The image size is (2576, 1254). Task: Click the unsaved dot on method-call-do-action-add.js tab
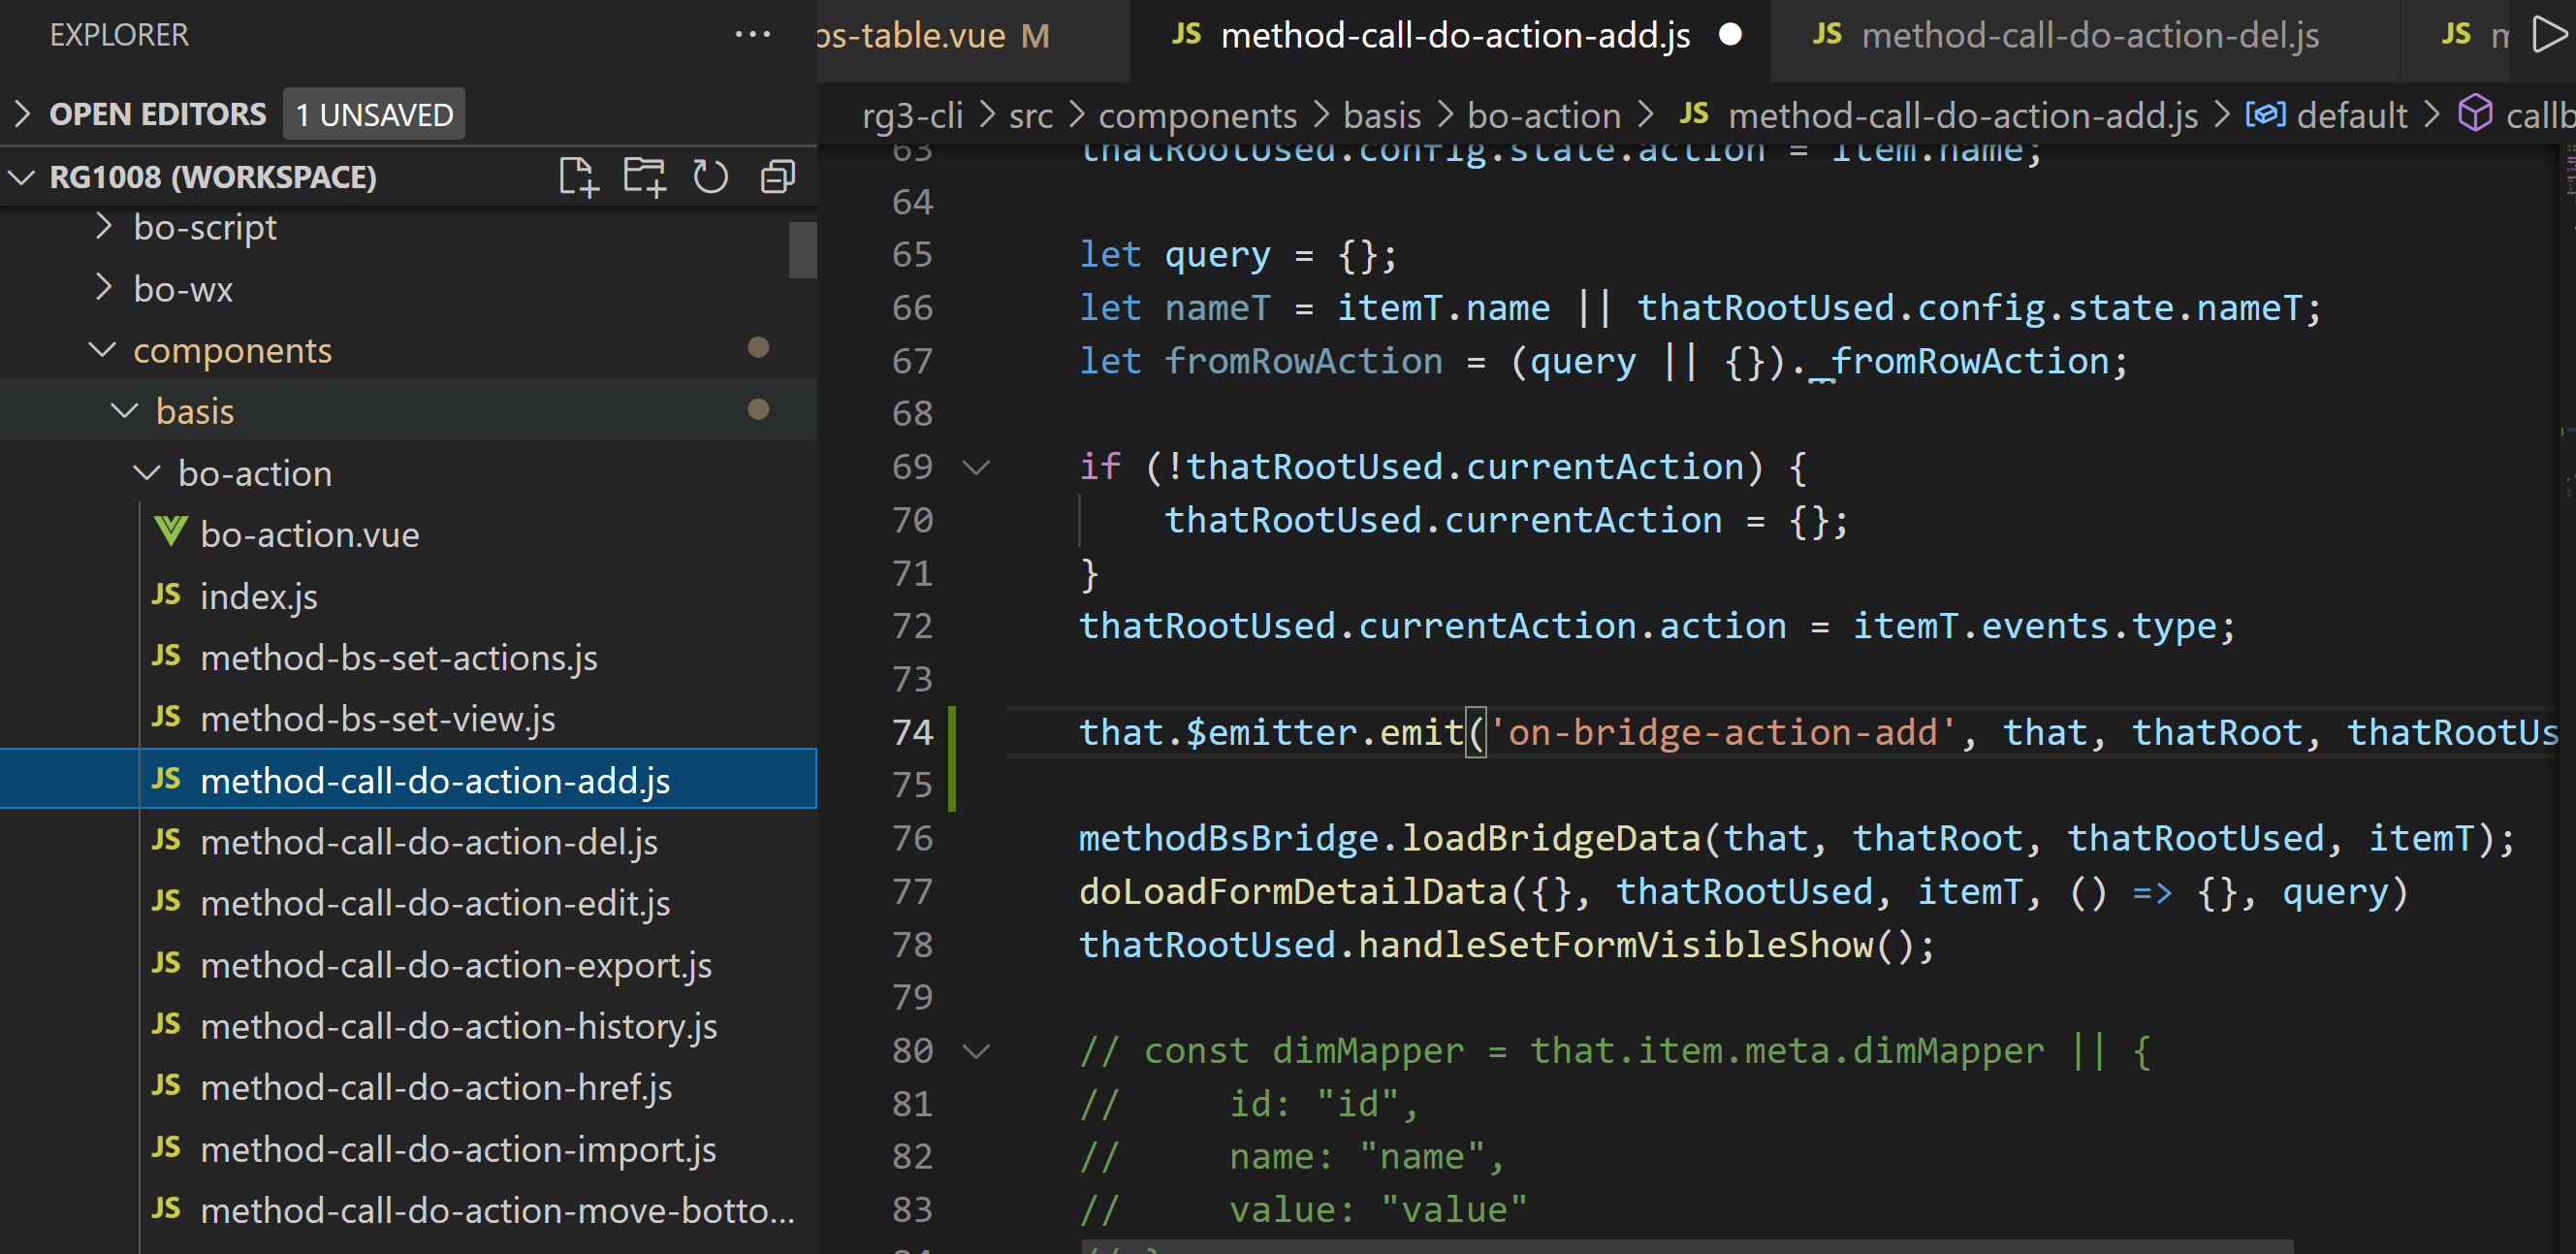[x=1730, y=35]
